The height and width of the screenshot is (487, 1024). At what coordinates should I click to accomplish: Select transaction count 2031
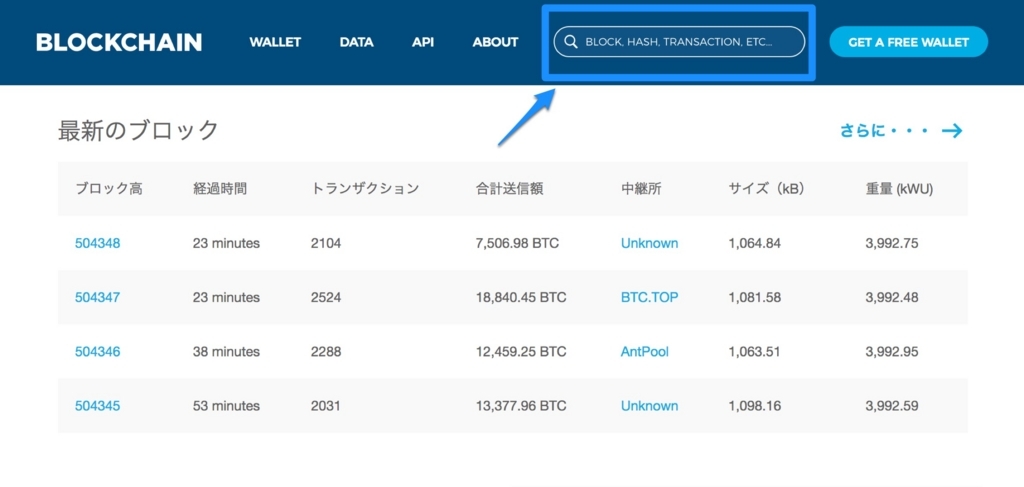pos(326,406)
